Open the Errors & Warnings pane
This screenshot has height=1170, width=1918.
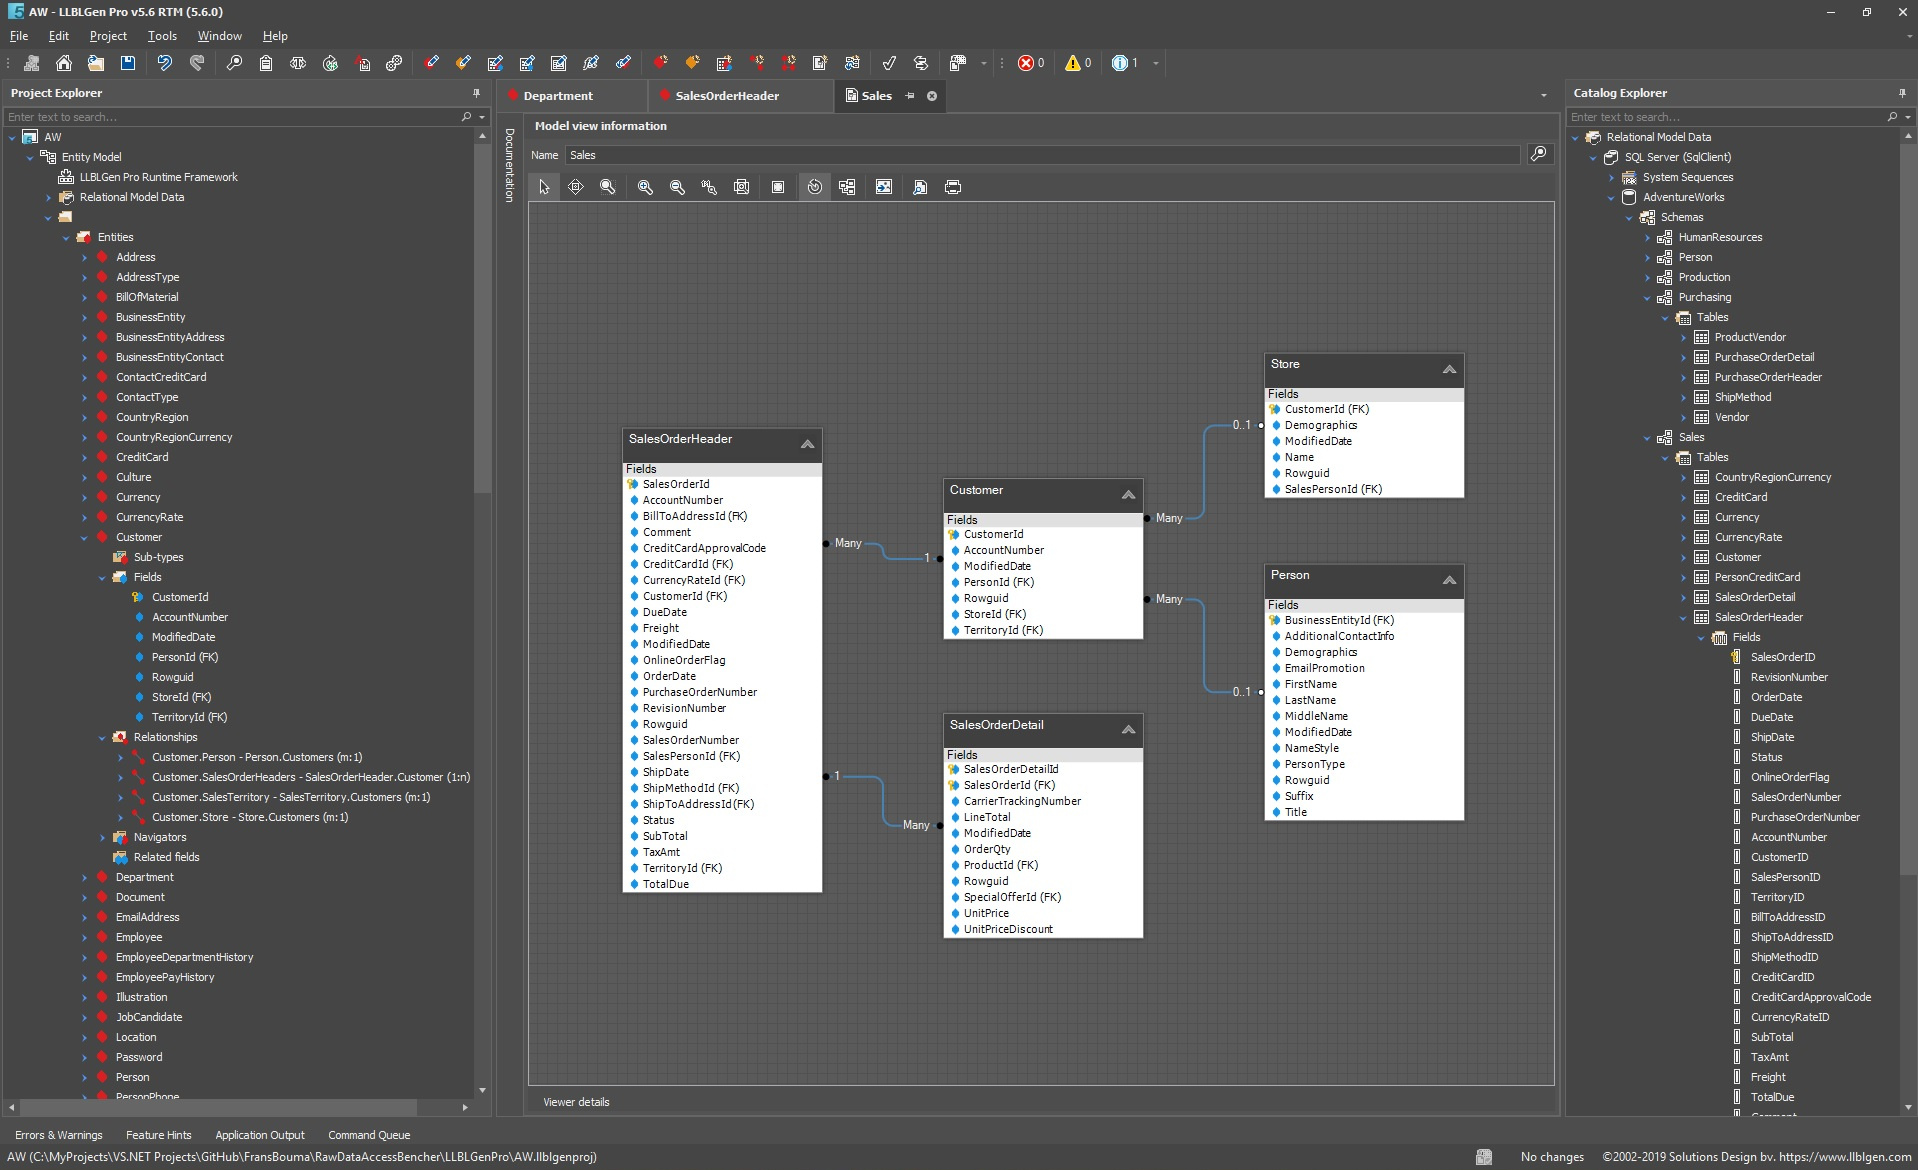tap(58, 1135)
